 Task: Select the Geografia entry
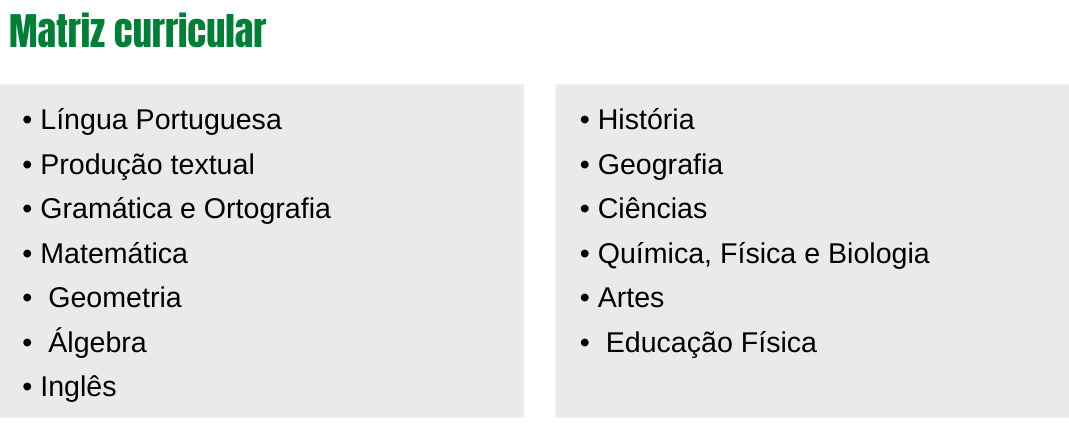(x=660, y=165)
